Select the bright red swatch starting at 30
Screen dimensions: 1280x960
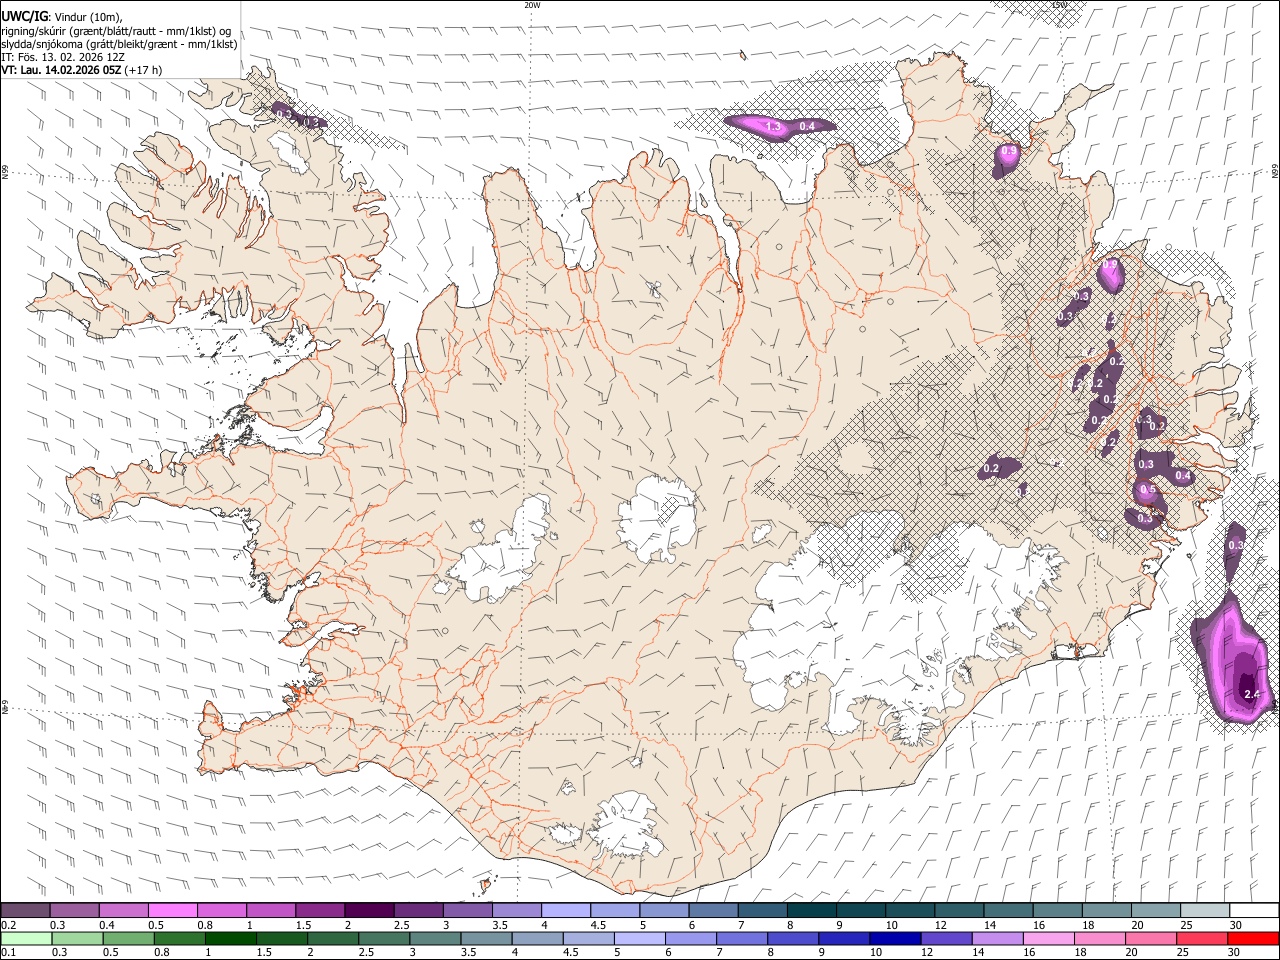(x=1253, y=938)
